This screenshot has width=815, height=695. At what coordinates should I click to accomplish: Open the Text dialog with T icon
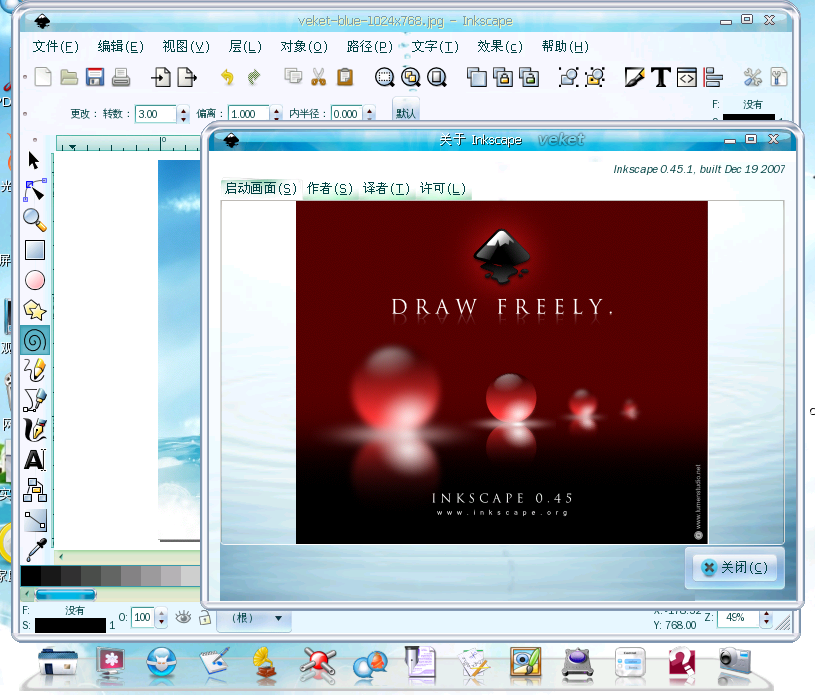tap(661, 77)
